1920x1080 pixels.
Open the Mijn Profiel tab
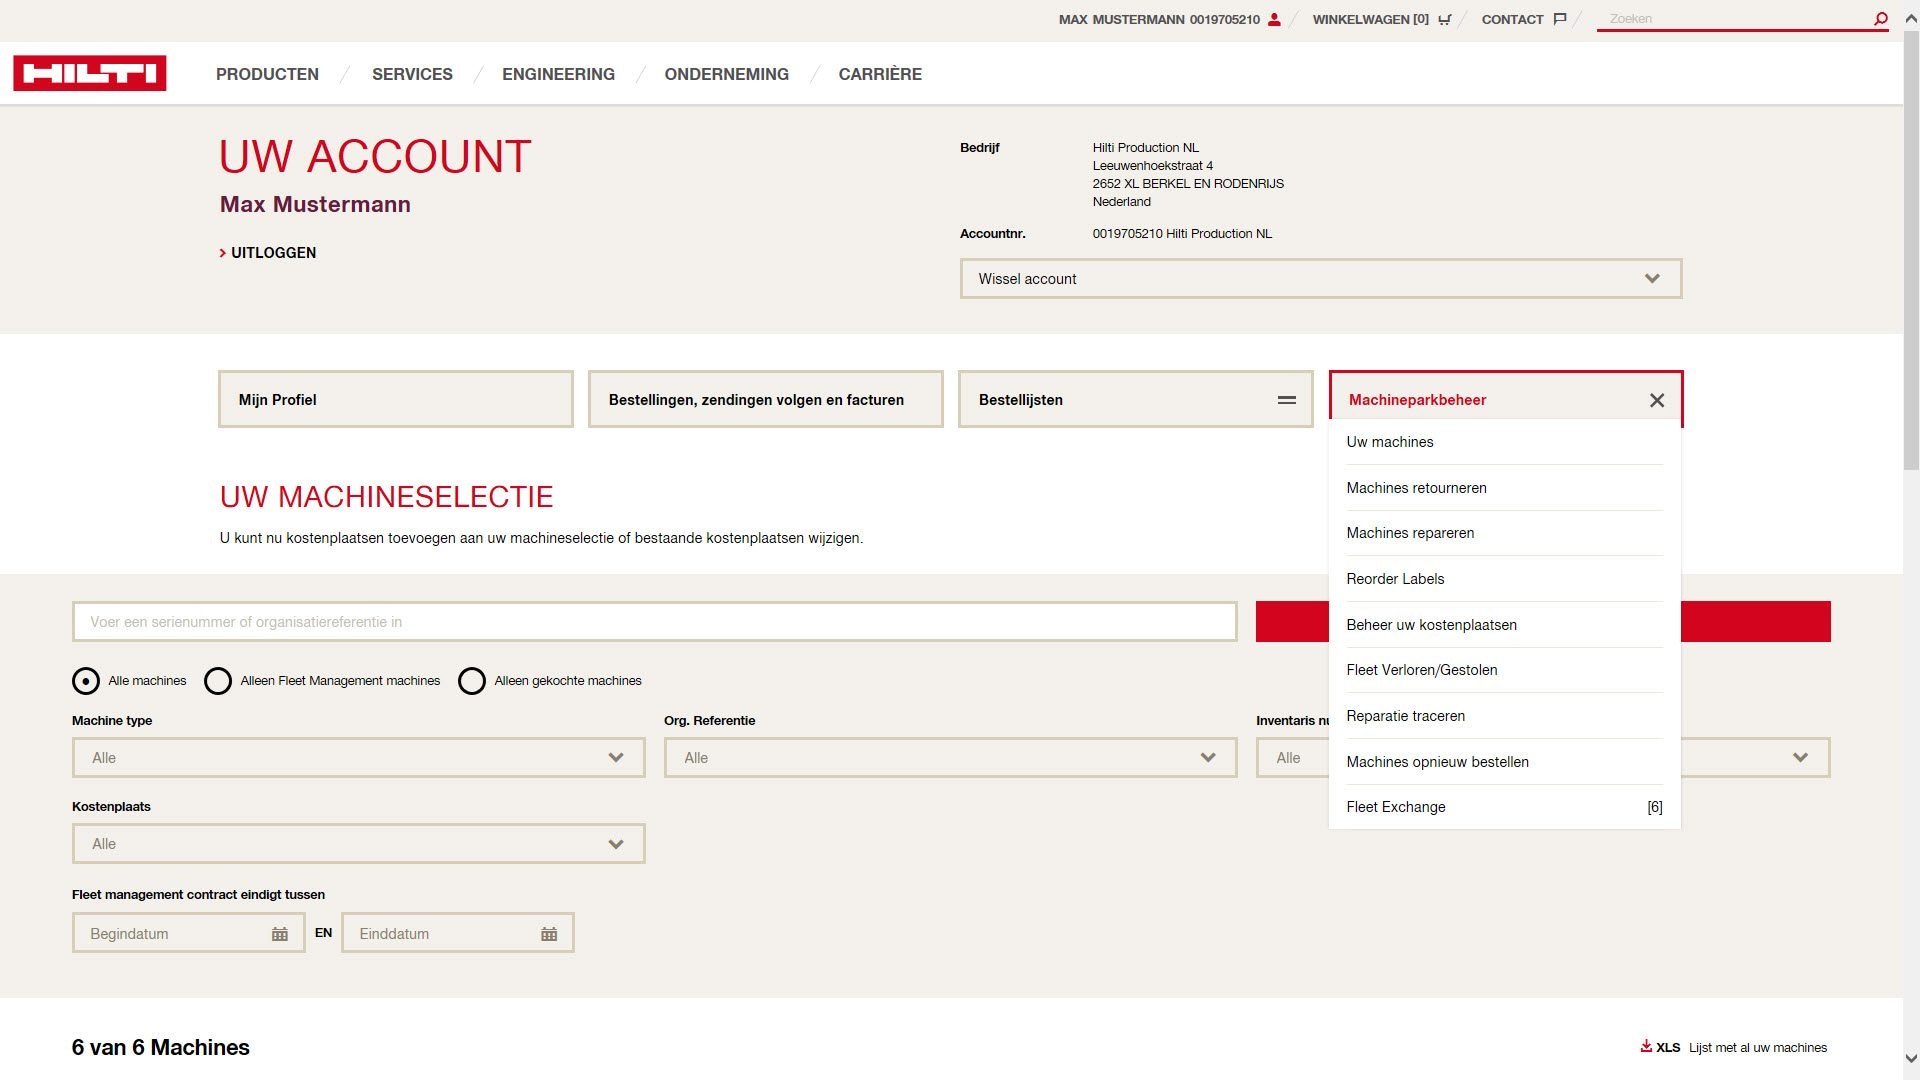click(x=396, y=400)
